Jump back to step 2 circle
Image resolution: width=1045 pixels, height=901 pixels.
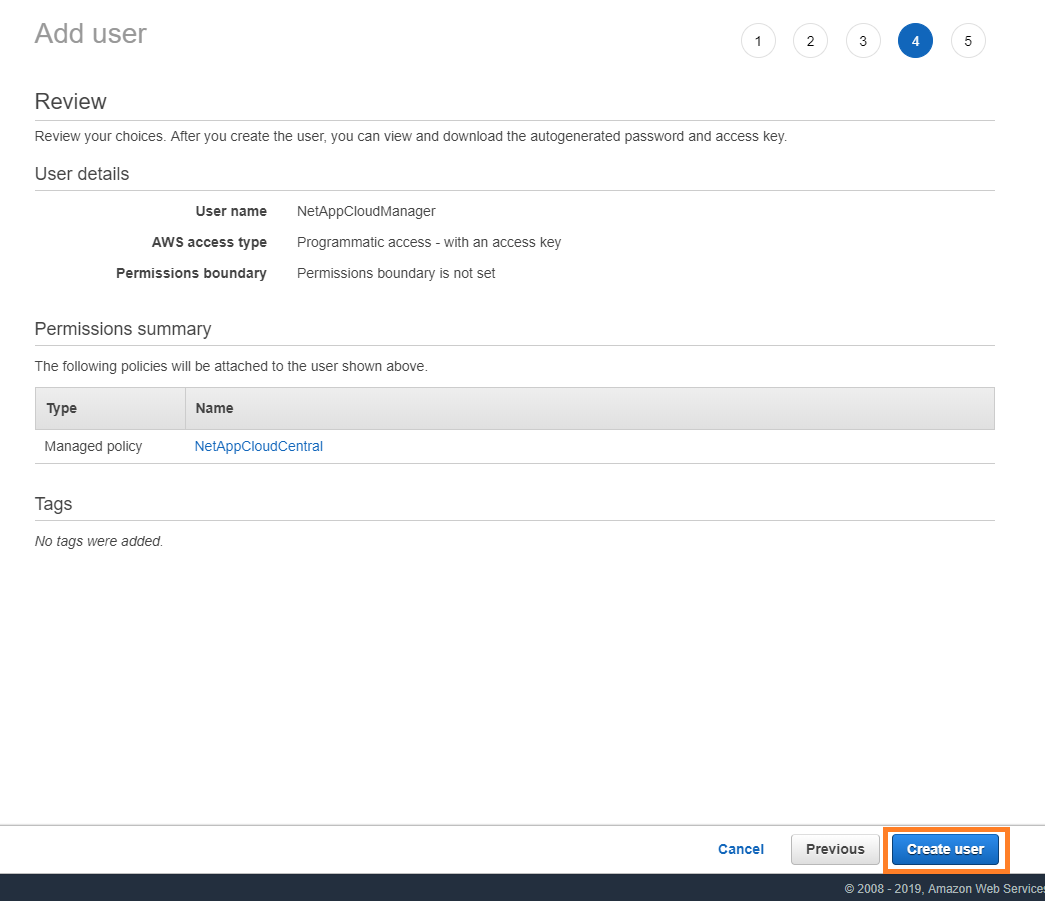(810, 41)
